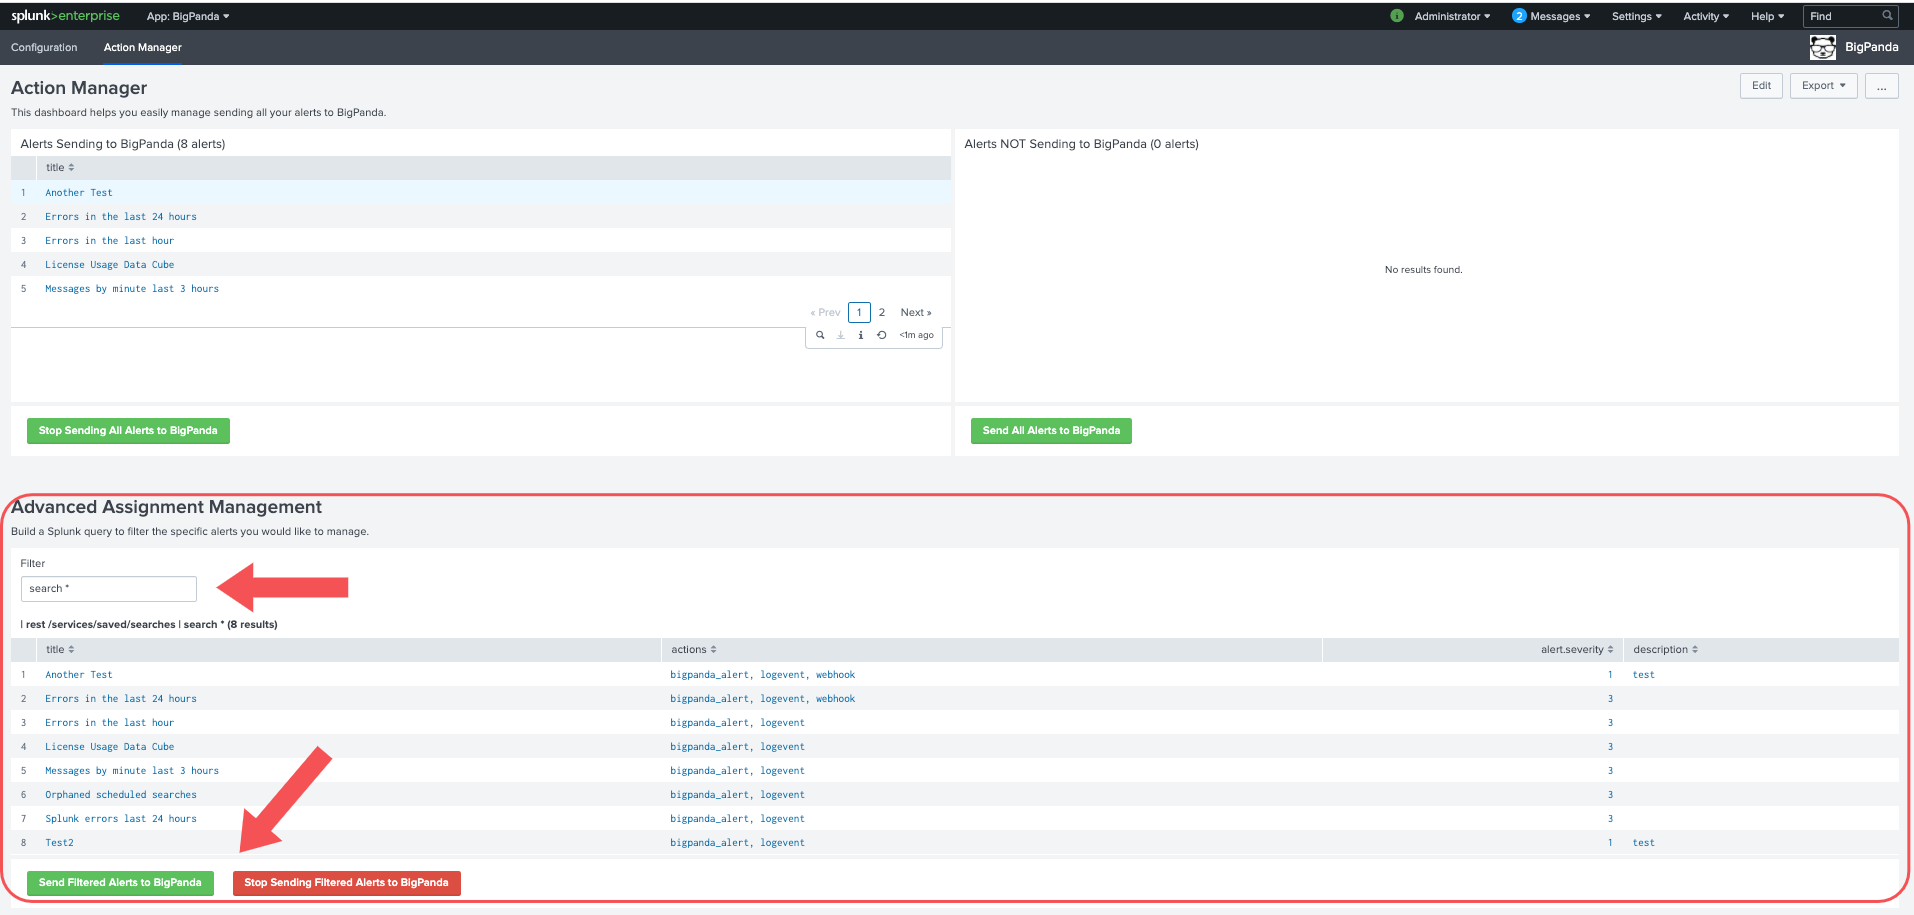Open the search inspector magnifier icon below pagination

tap(820, 335)
